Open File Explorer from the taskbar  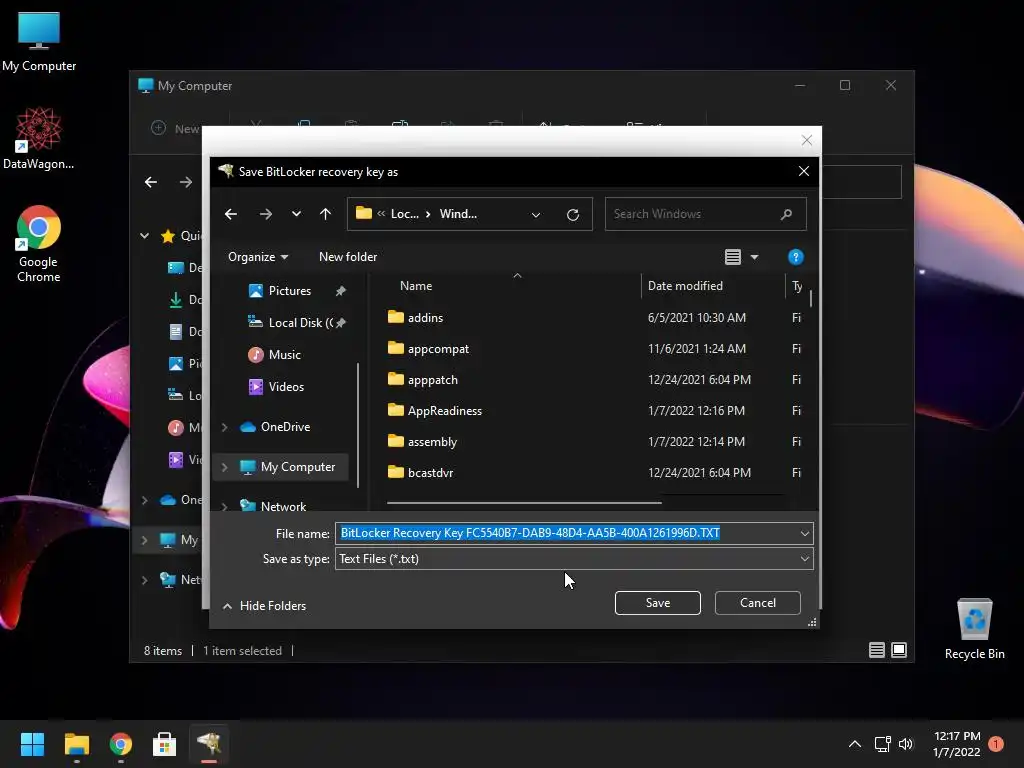(x=76, y=744)
